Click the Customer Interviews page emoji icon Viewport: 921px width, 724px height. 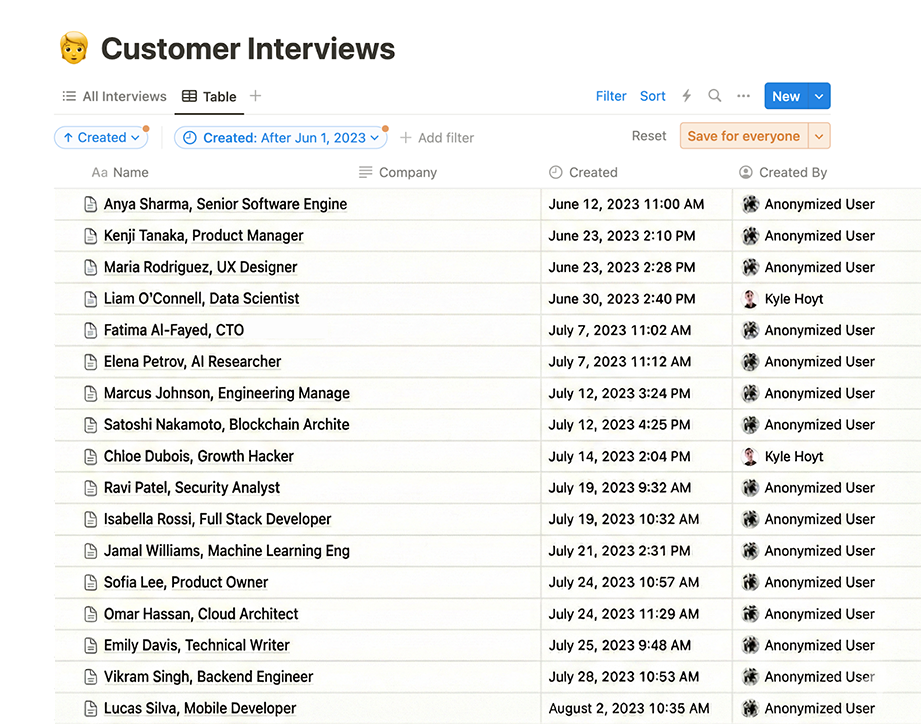73,48
